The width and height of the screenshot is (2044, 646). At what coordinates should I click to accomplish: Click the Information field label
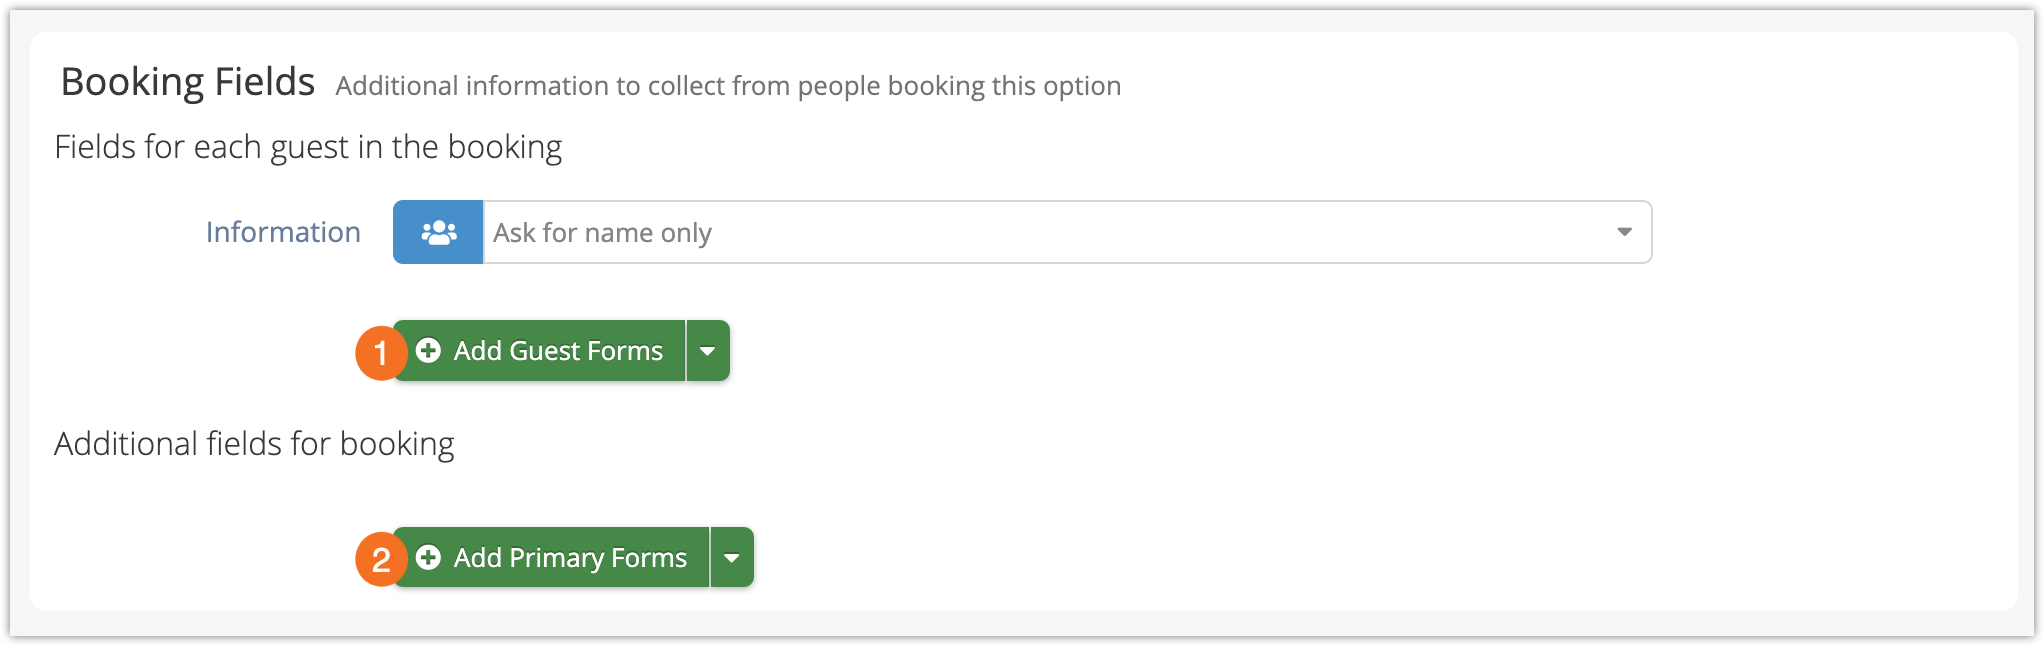283,232
